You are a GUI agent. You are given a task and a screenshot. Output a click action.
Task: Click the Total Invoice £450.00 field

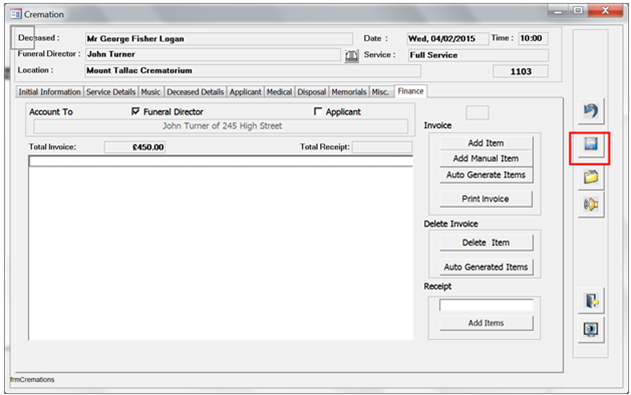click(x=135, y=147)
